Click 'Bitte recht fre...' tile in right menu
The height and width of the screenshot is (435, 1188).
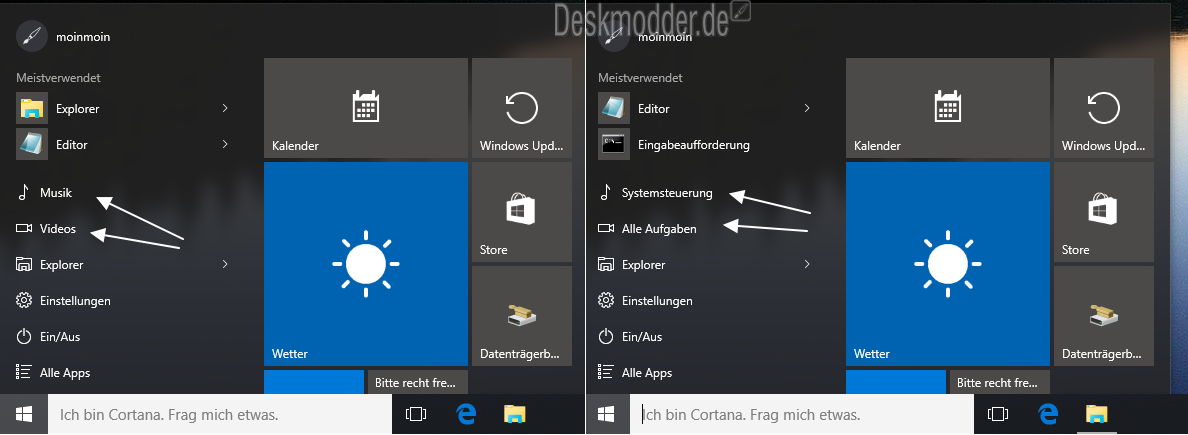[999, 382]
